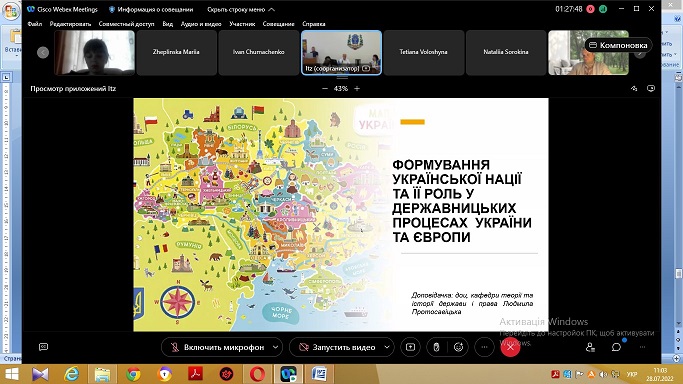Image resolution: width=683 pixels, height=384 pixels.
Task: Switch to Word document in taskbar
Action: coord(319,374)
